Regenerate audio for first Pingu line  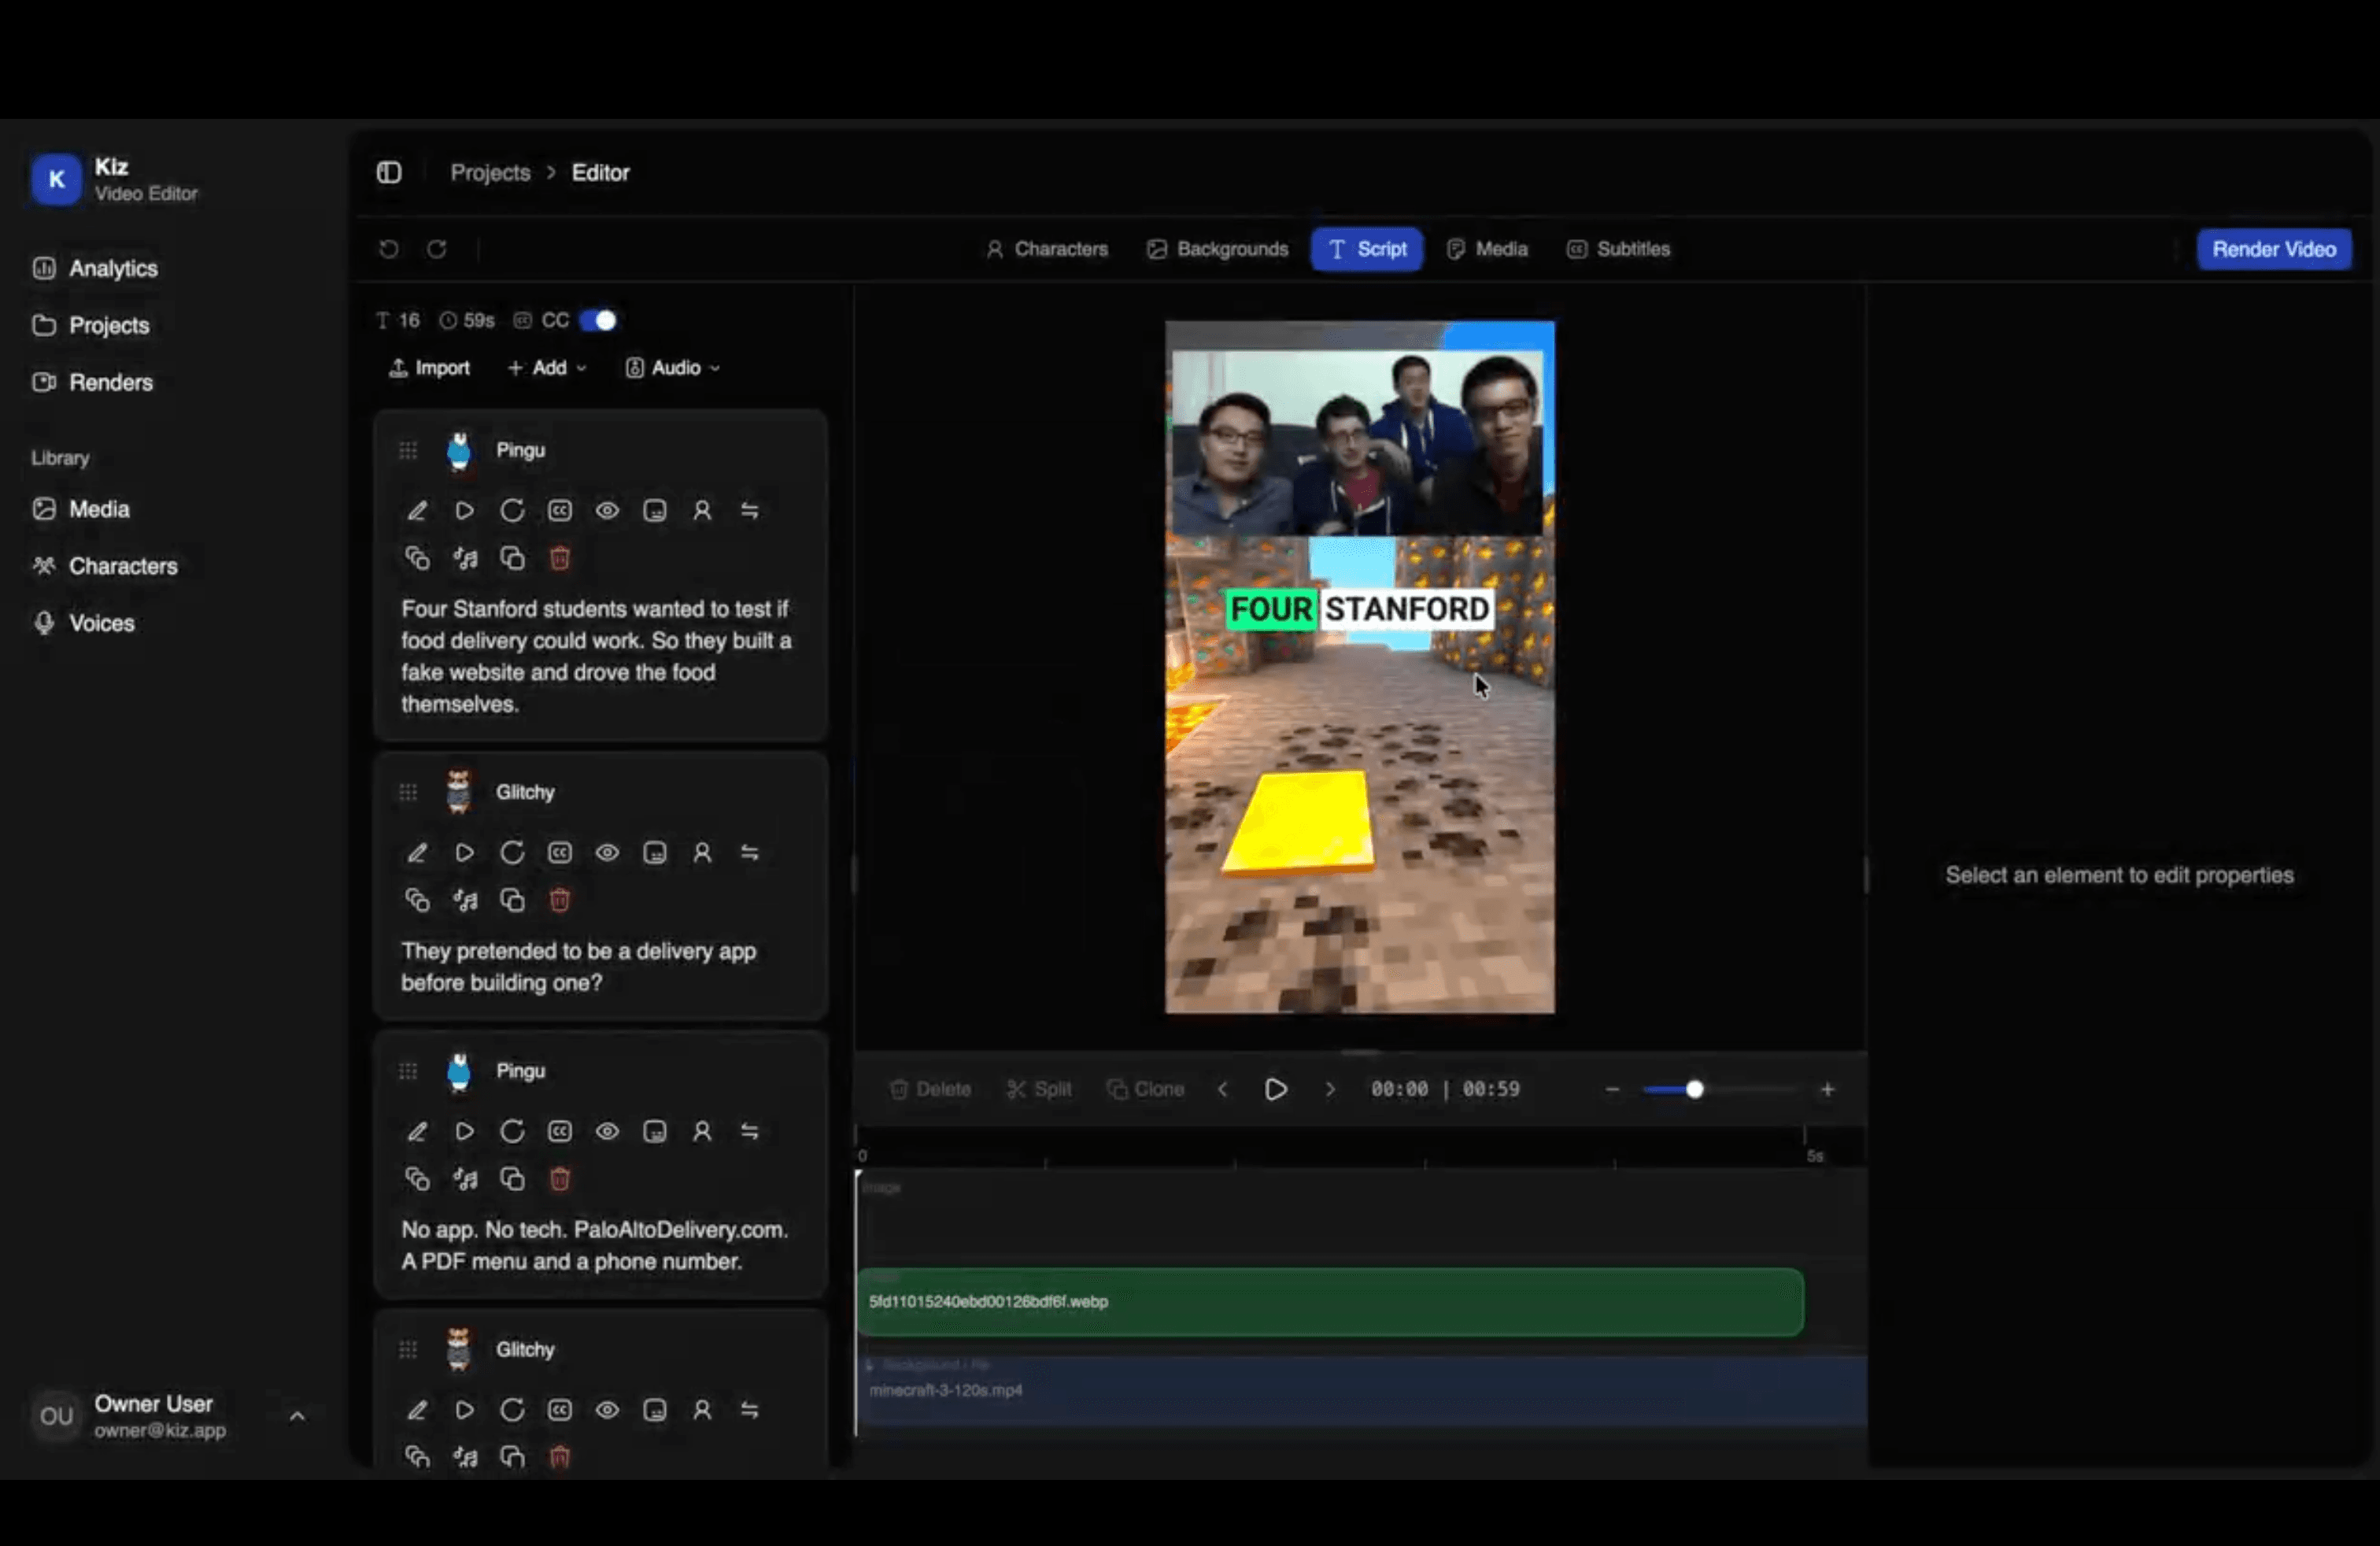512,511
